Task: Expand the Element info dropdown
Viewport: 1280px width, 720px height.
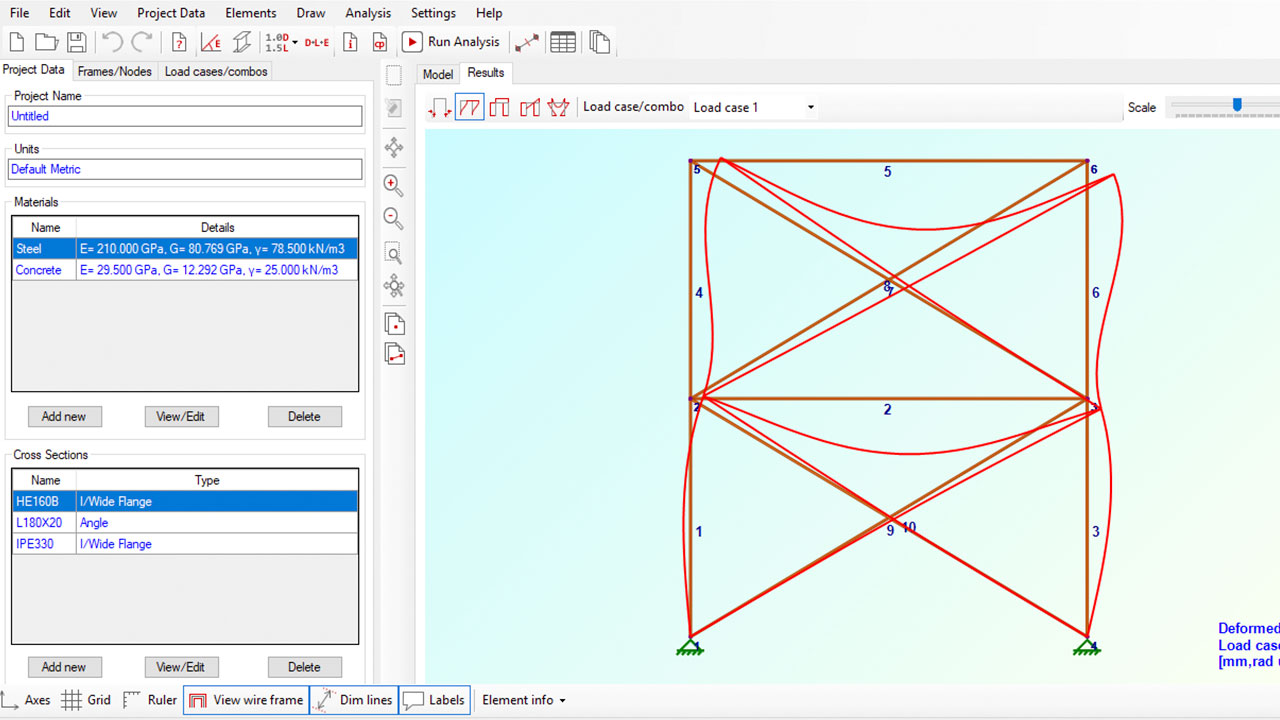Action: tap(524, 700)
